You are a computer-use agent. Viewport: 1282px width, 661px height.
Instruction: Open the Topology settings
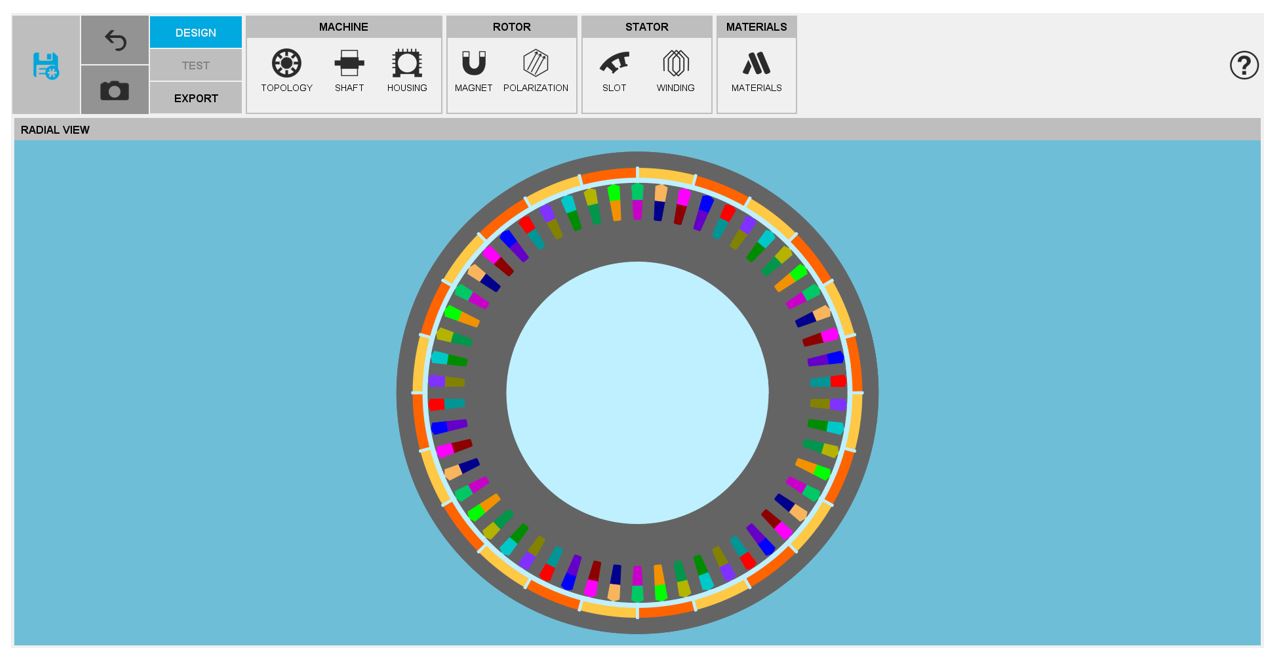[x=287, y=71]
